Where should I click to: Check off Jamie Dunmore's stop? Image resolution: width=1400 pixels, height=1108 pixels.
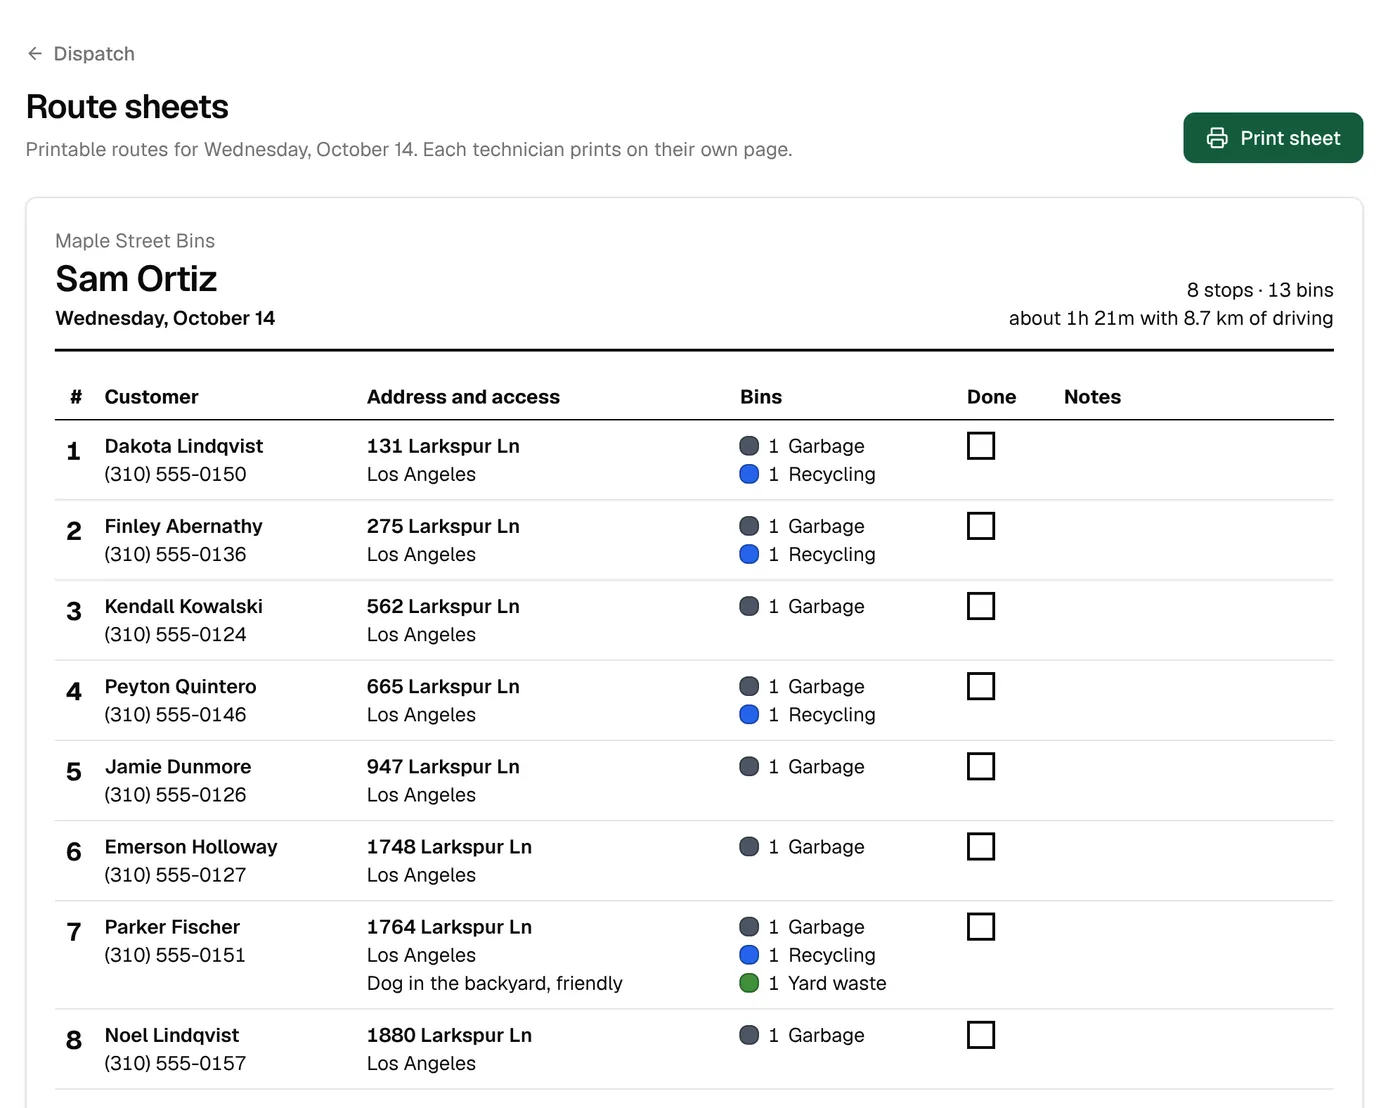tap(981, 766)
